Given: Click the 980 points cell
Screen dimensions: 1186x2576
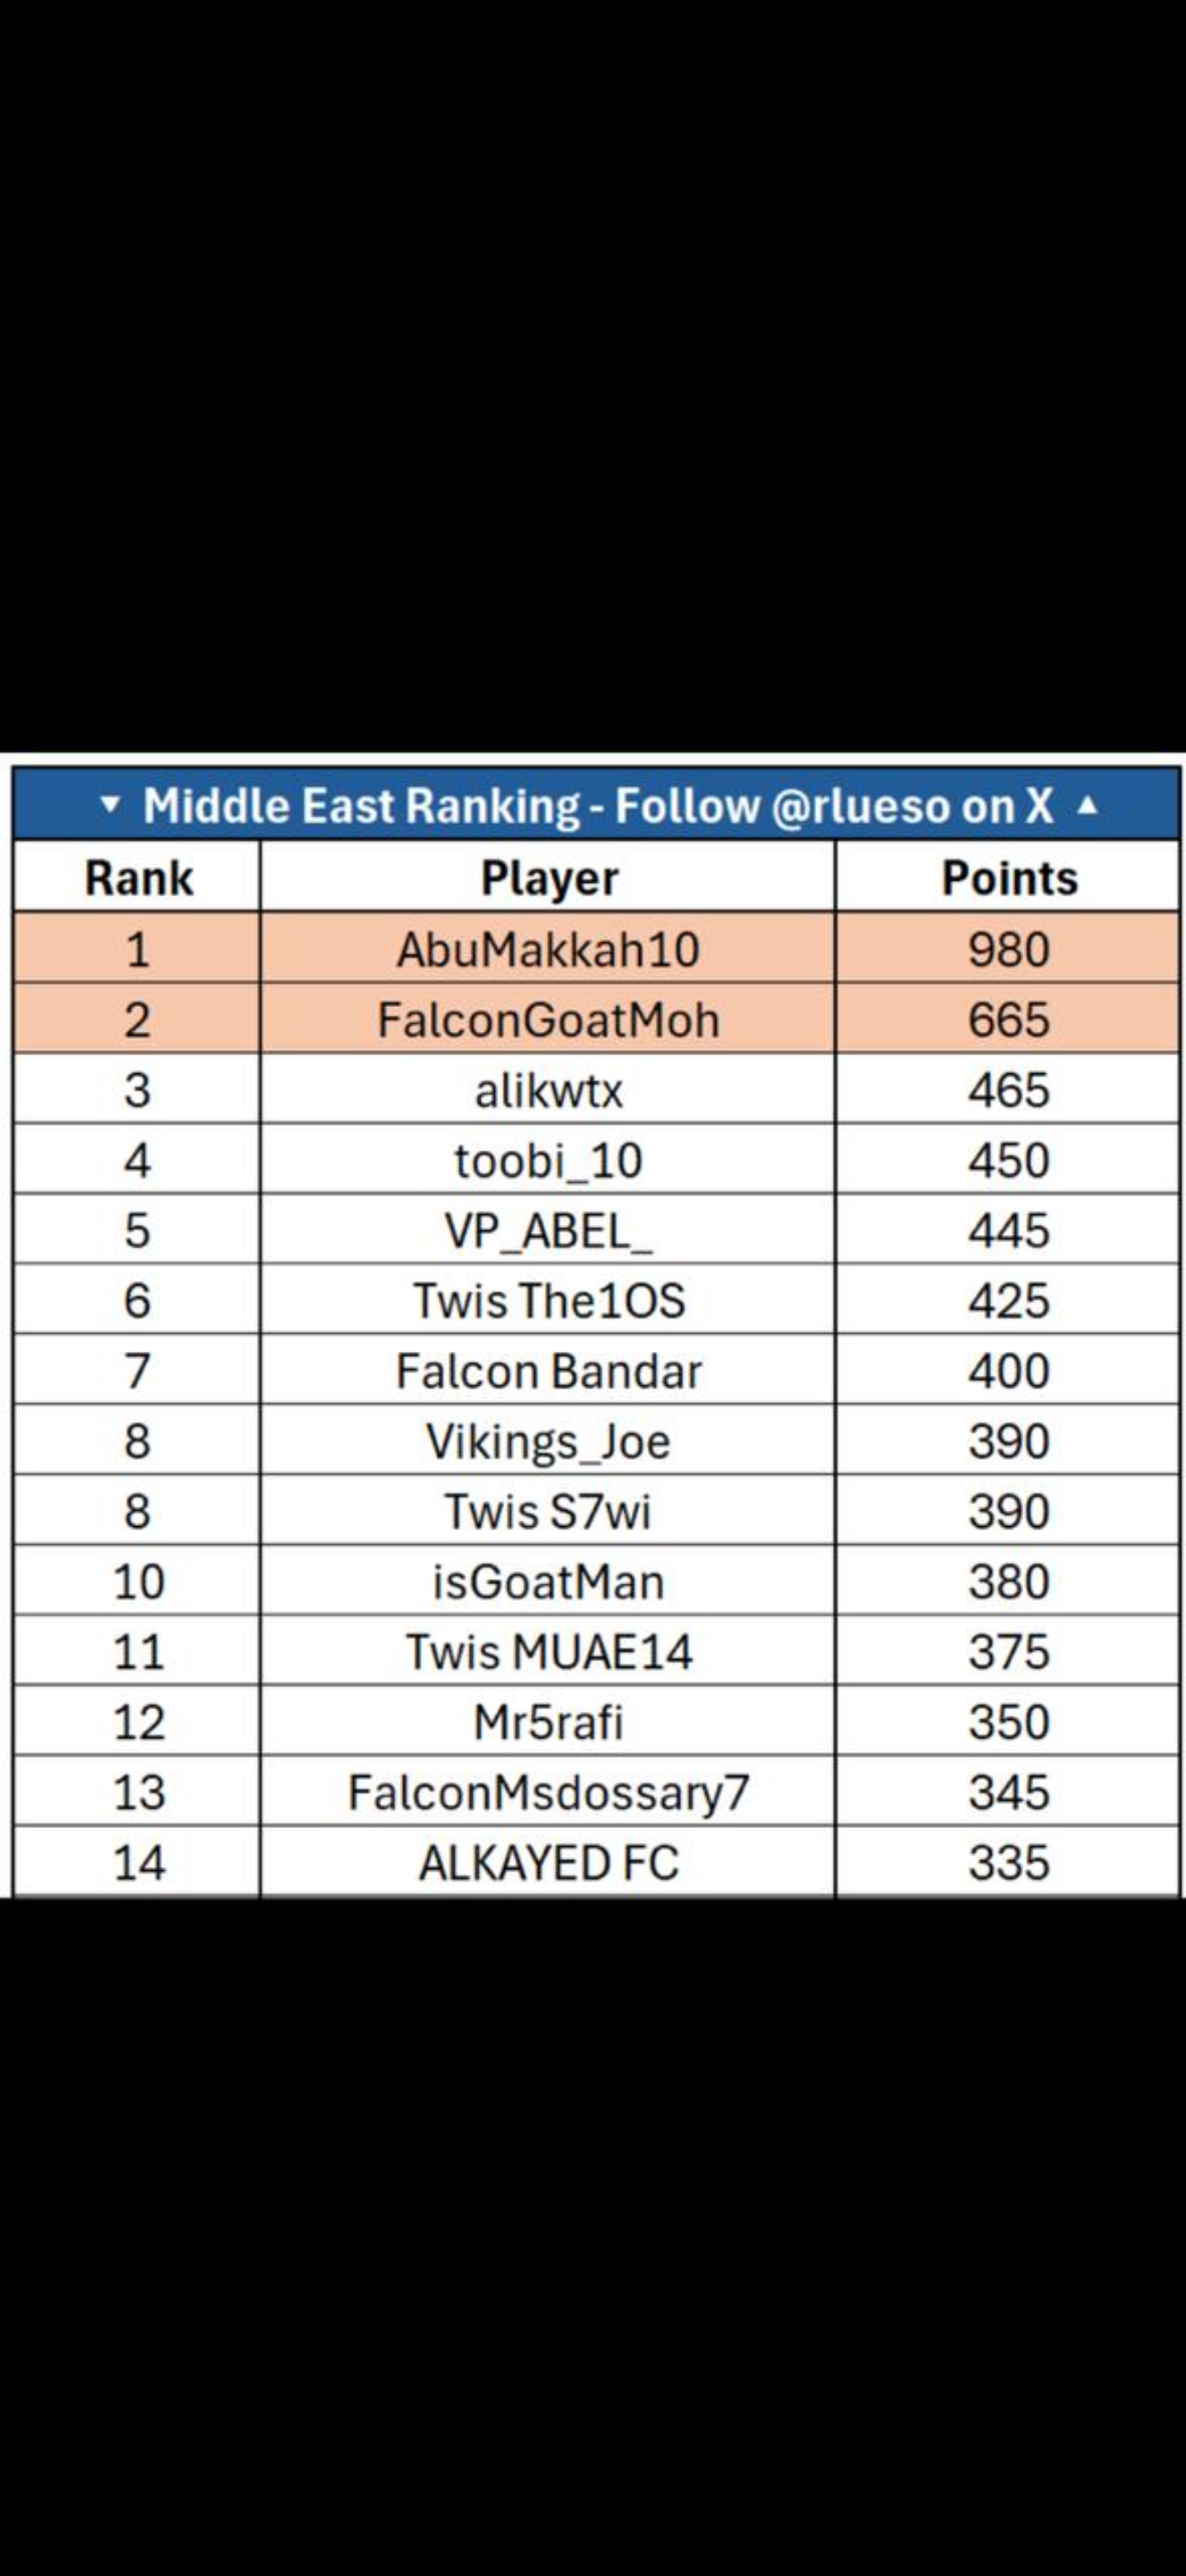Looking at the screenshot, I should click(1008, 948).
